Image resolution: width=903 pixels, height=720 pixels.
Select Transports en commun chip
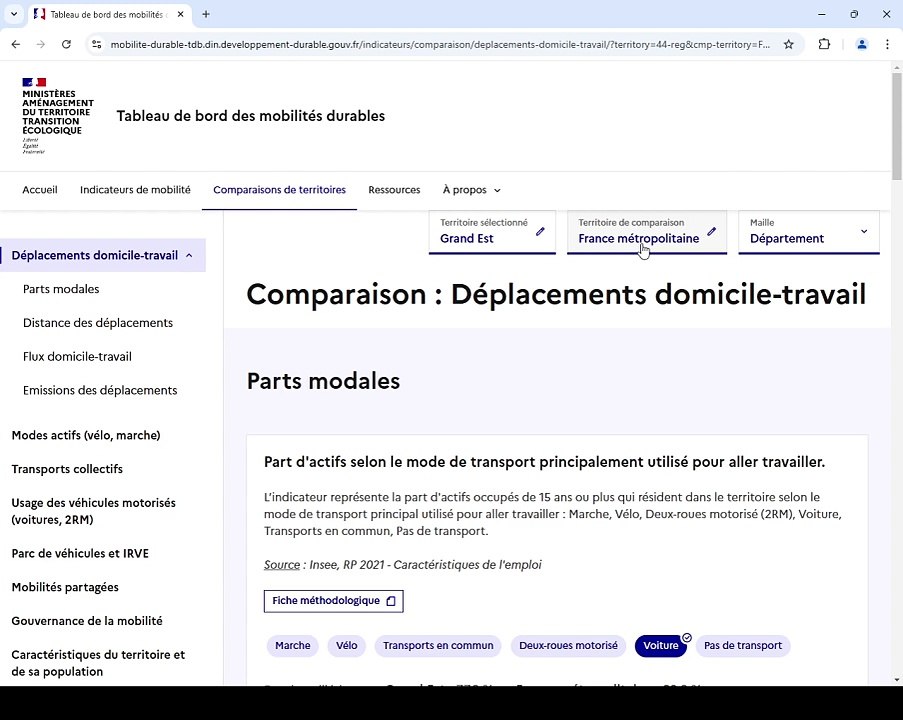438,646
